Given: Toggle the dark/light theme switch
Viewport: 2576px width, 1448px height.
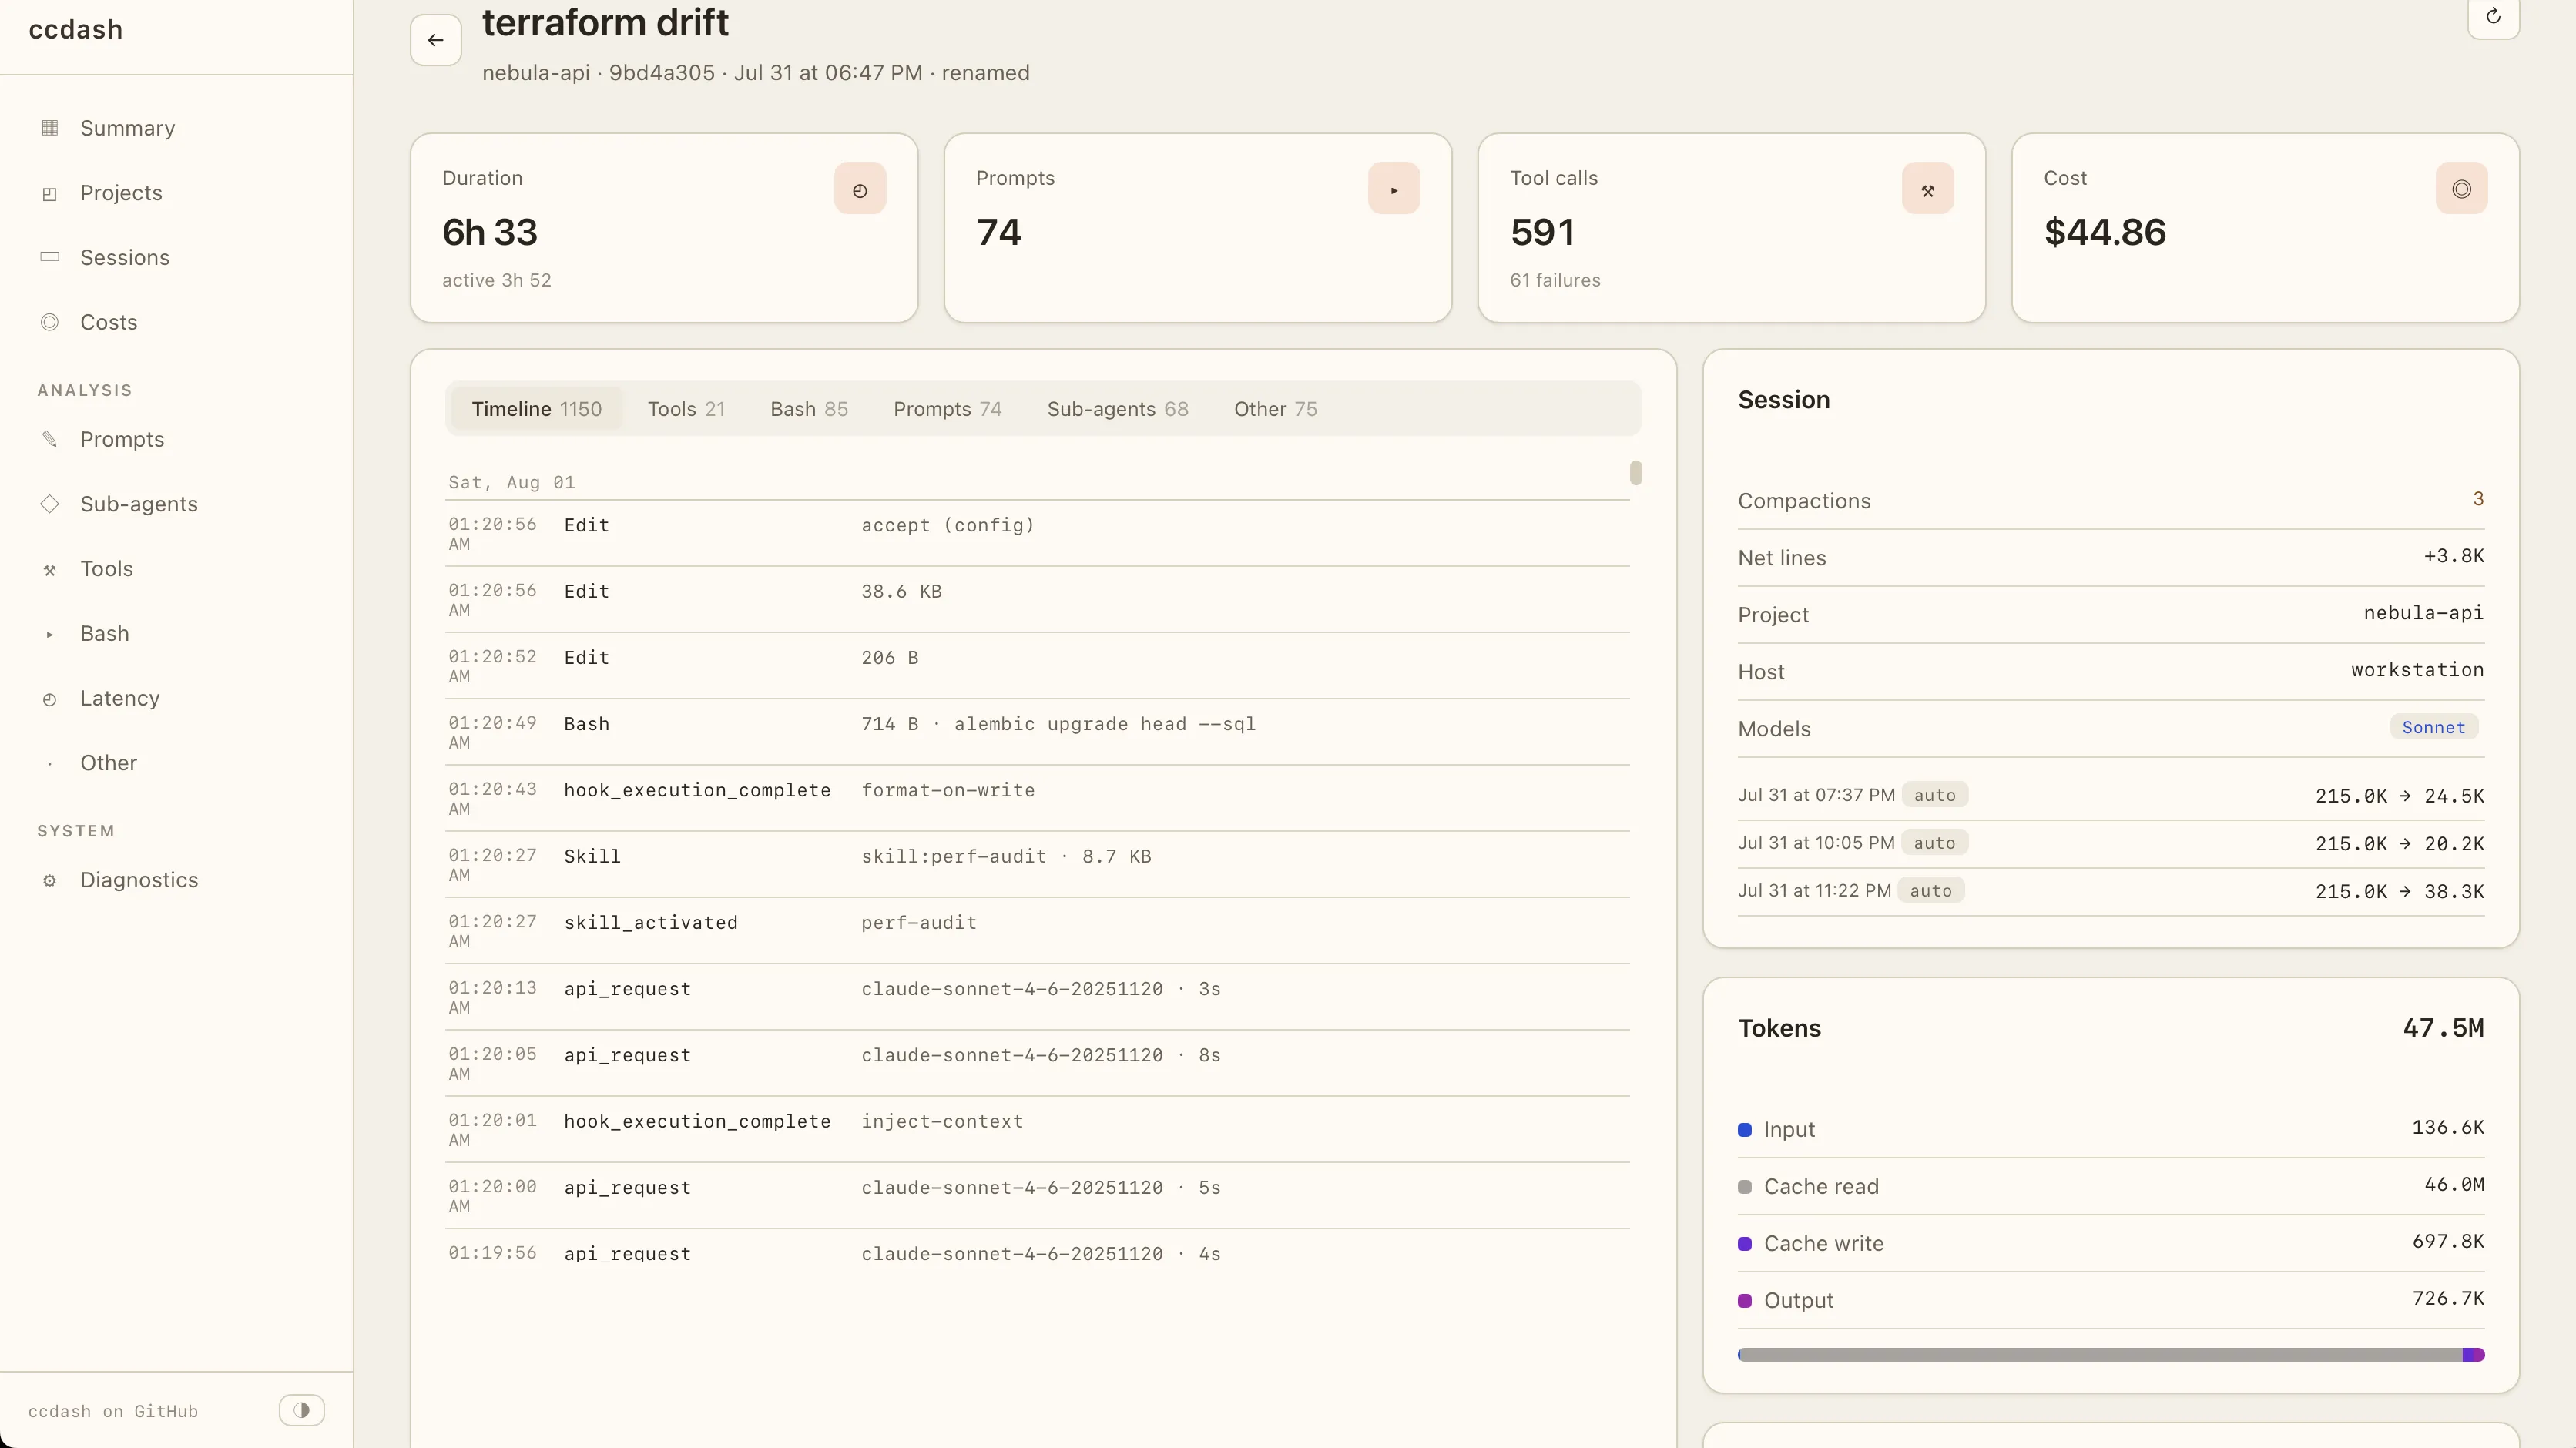Looking at the screenshot, I should [x=301, y=1410].
